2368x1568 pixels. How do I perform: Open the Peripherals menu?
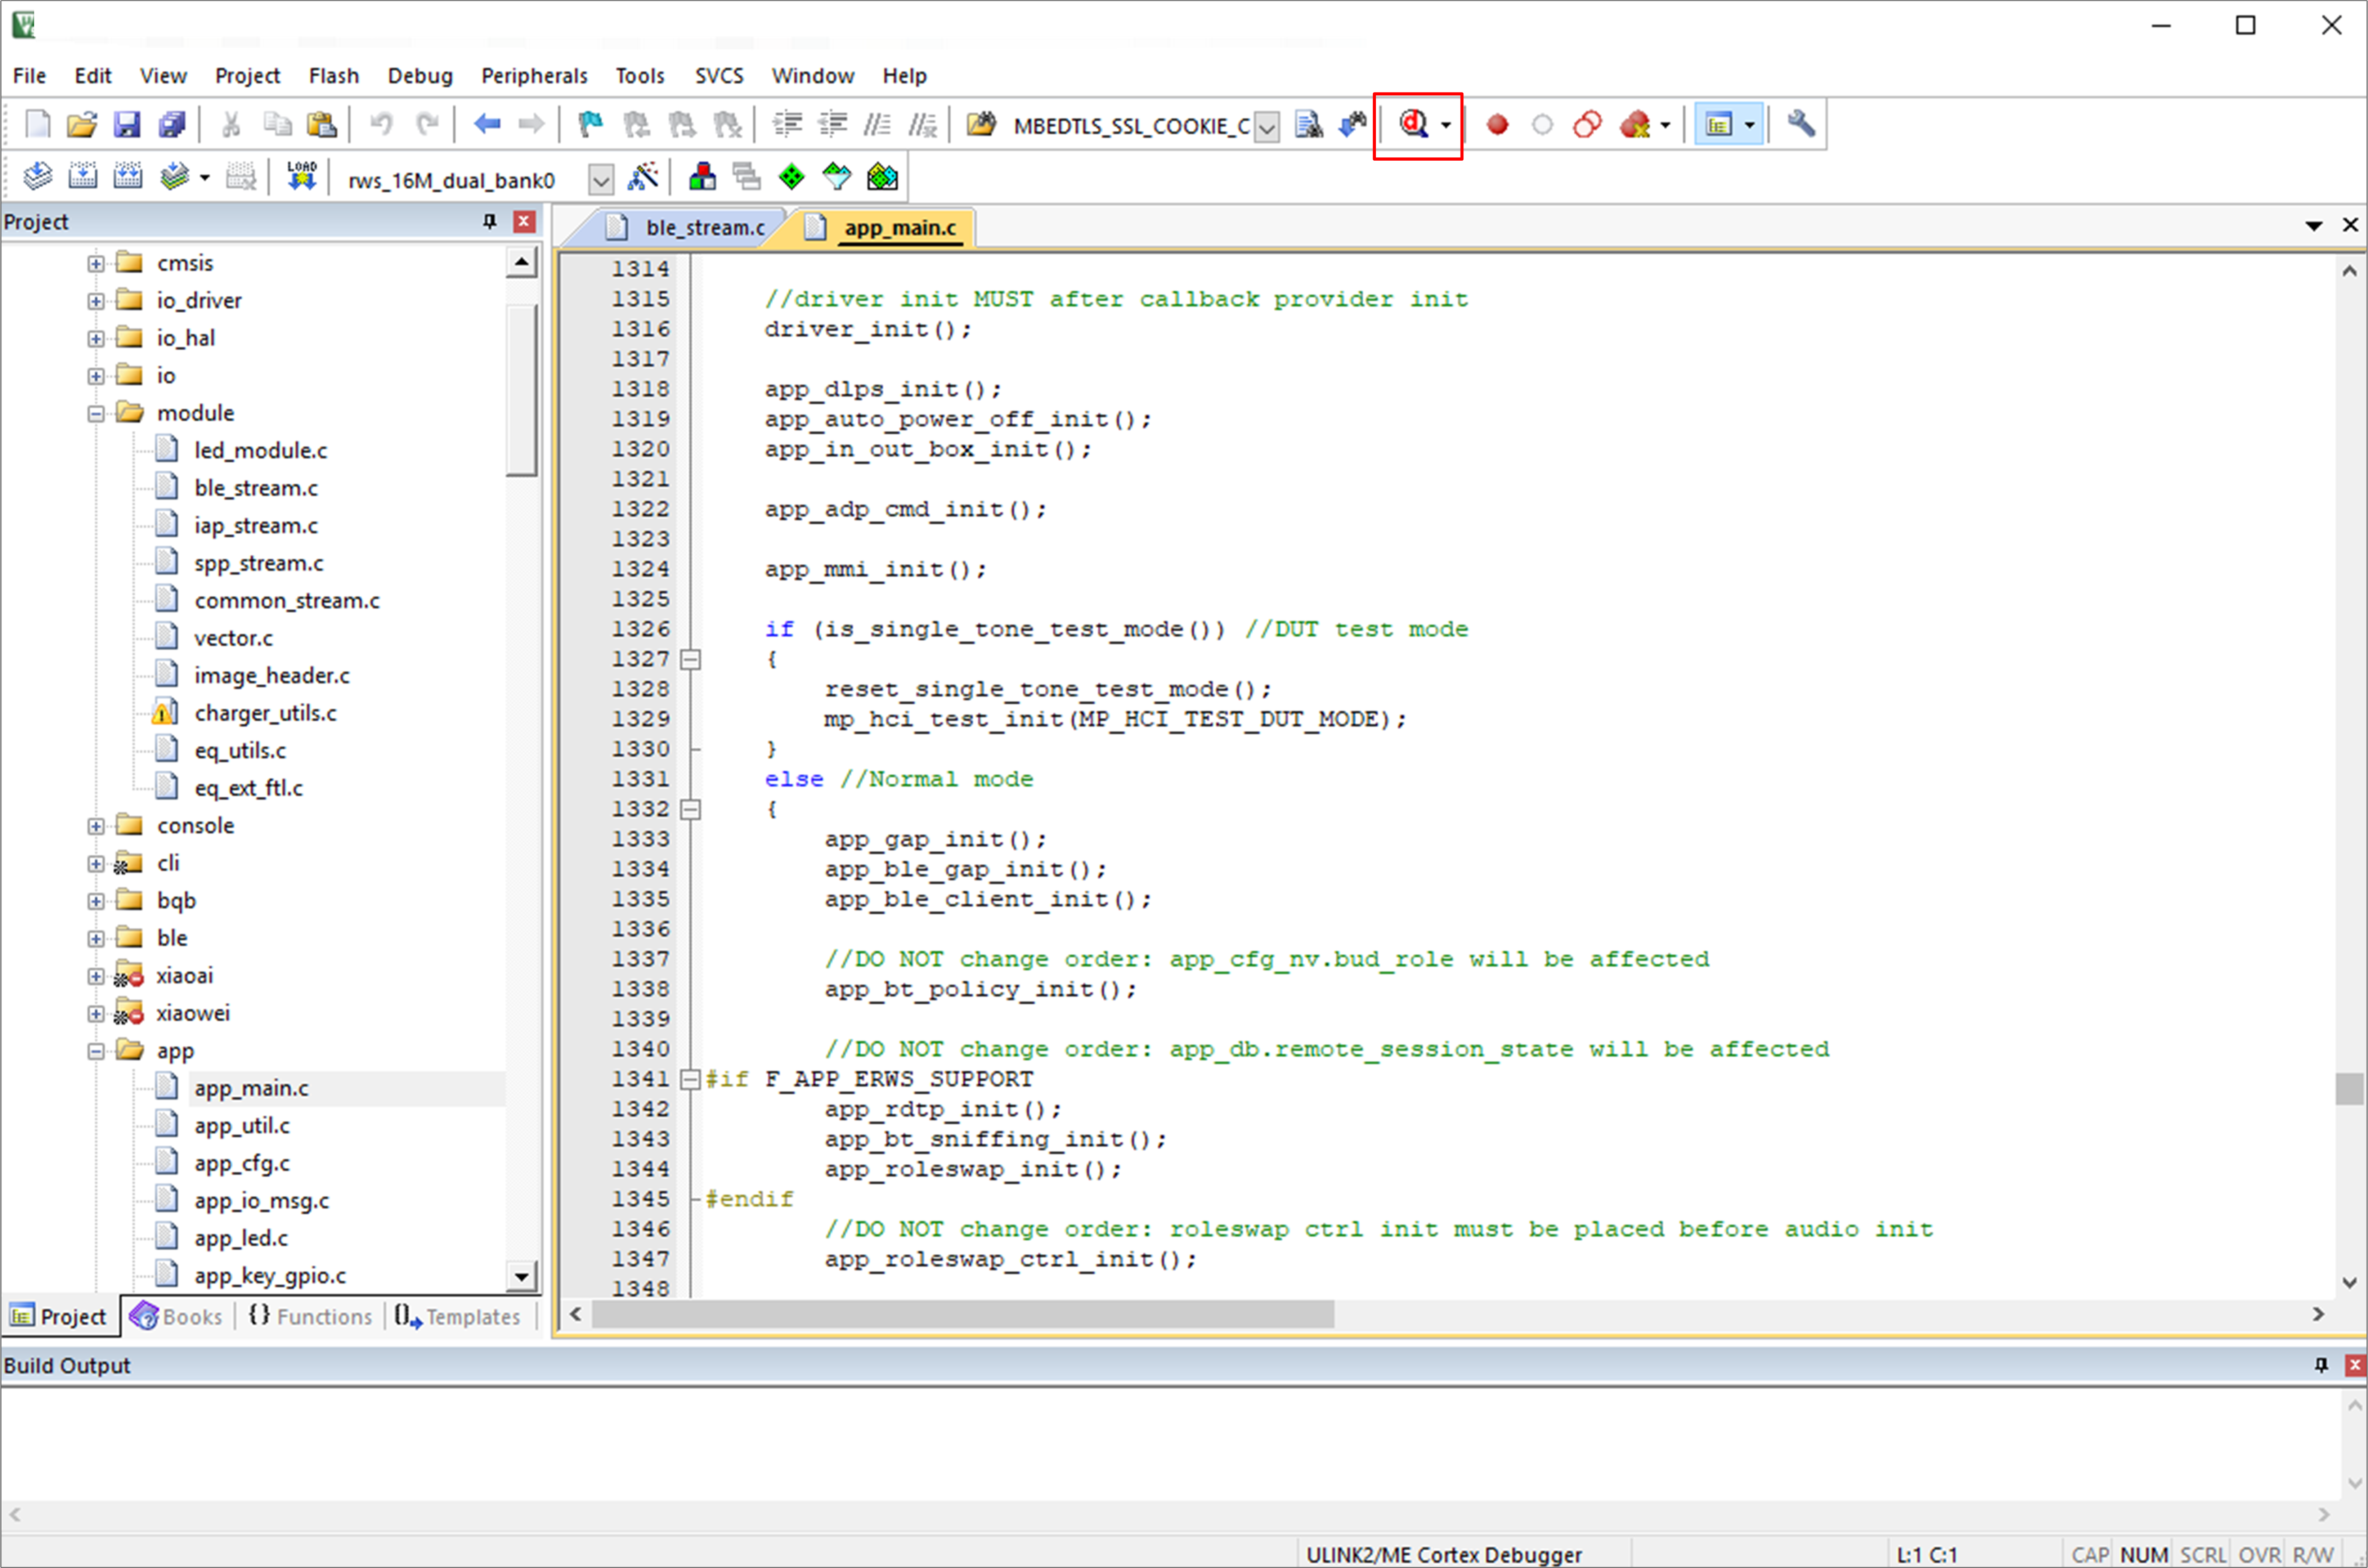pyautogui.click(x=534, y=76)
